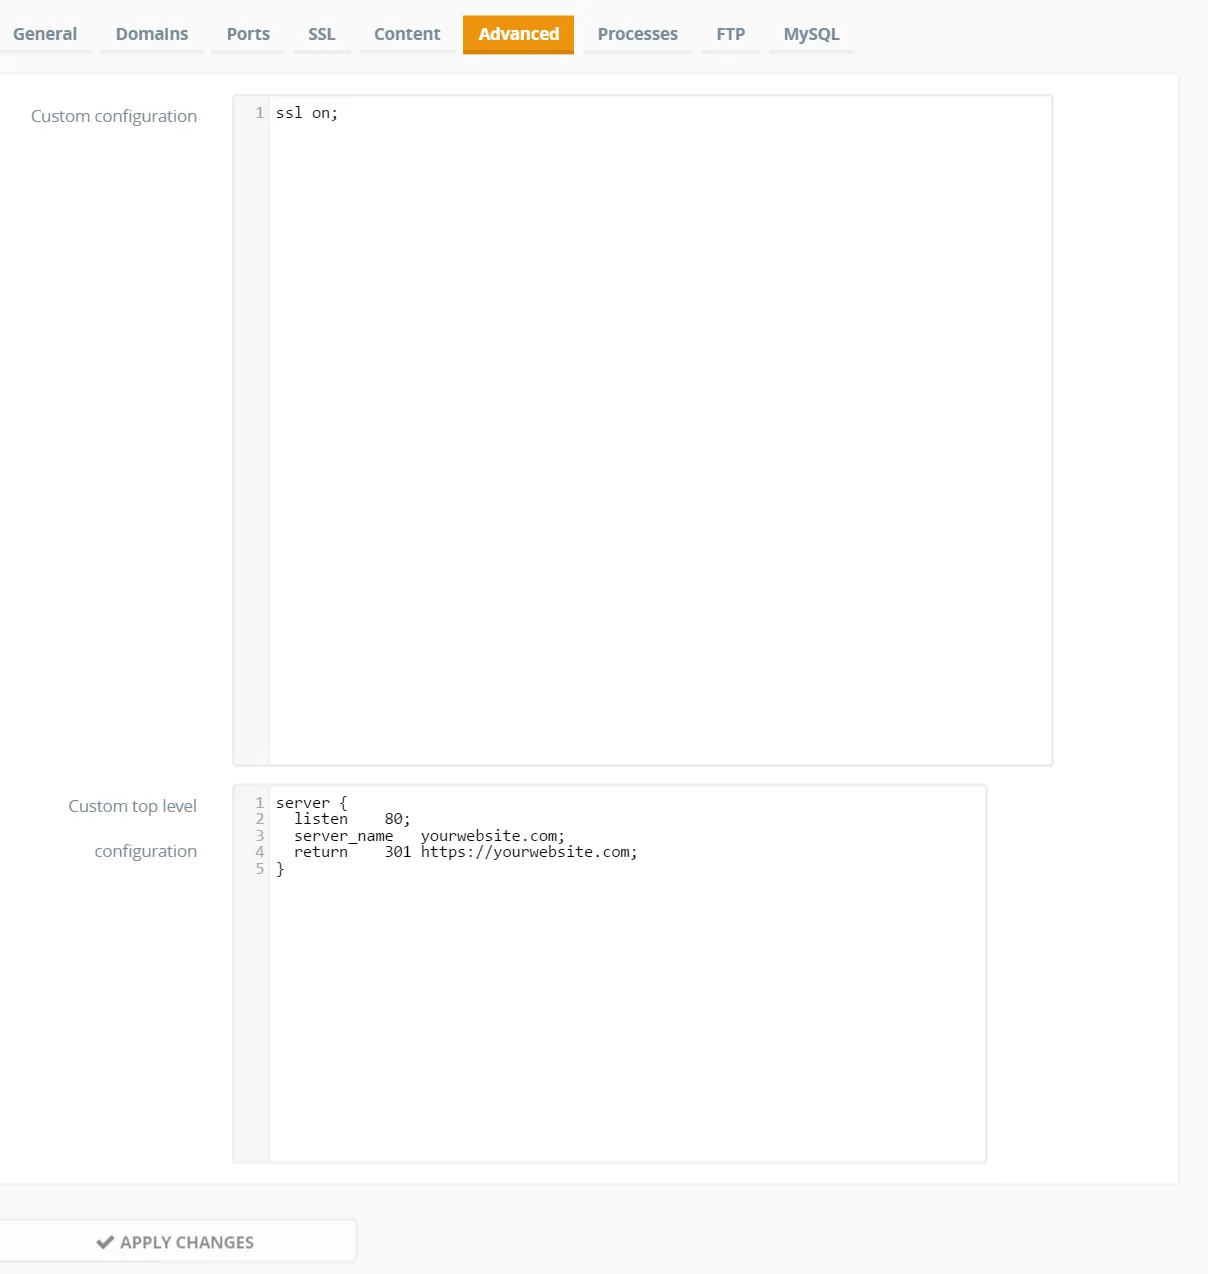The image size is (1208, 1274).
Task: Click the 'server_name yourwebsite.com;' line
Action: point(429,836)
